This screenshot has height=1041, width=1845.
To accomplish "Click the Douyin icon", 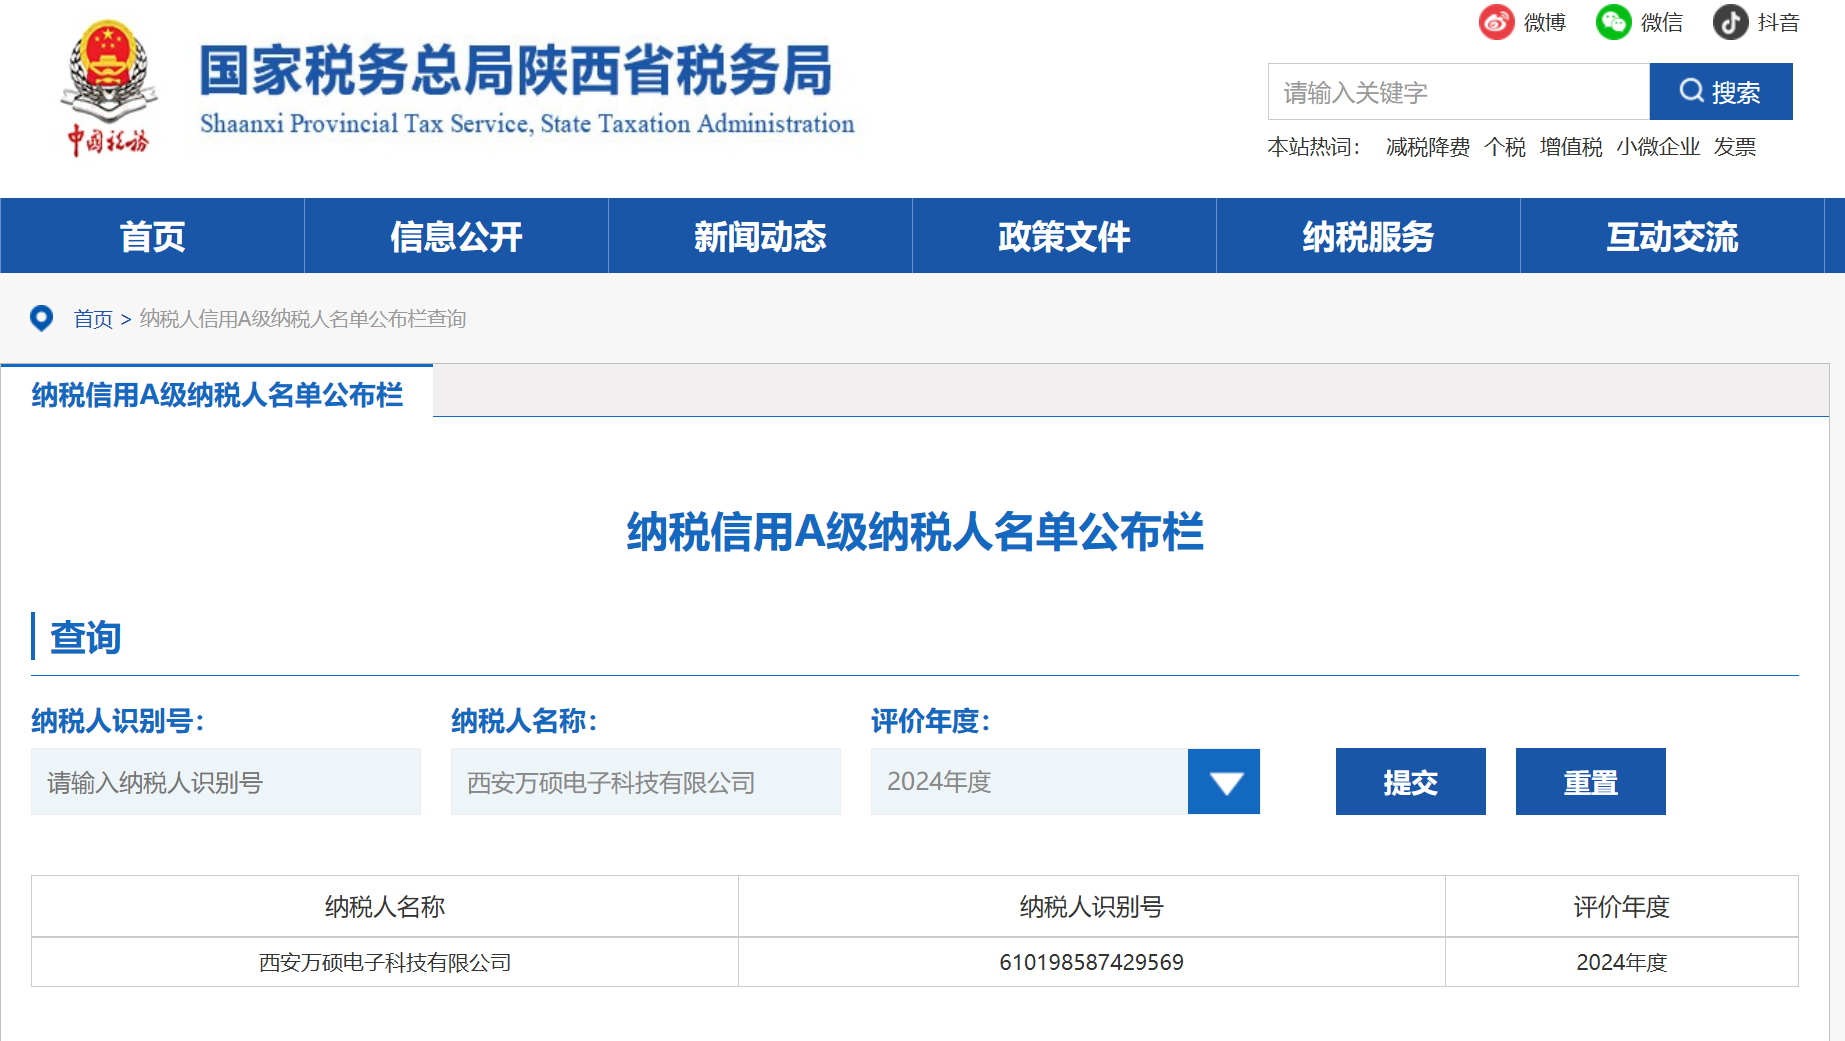I will click(1730, 22).
